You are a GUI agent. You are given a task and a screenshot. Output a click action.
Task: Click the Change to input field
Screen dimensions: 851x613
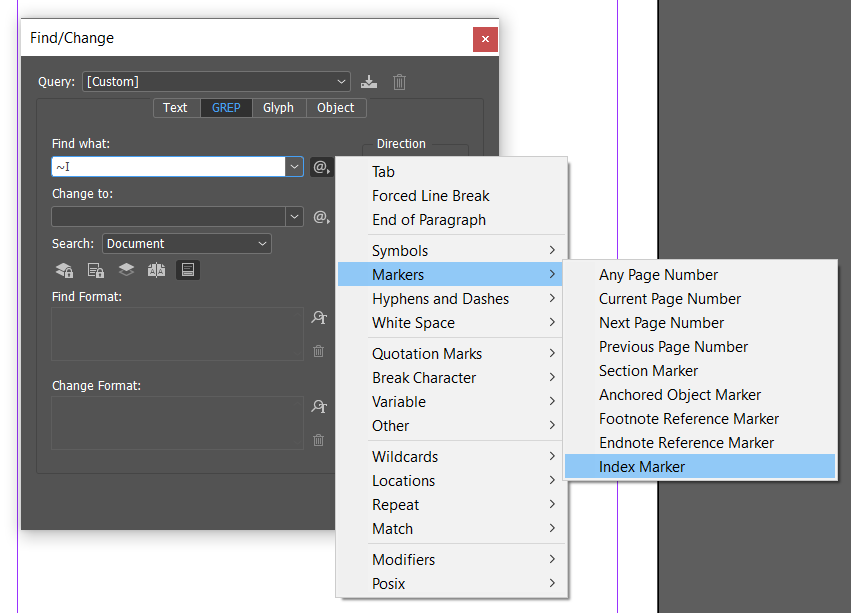169,217
